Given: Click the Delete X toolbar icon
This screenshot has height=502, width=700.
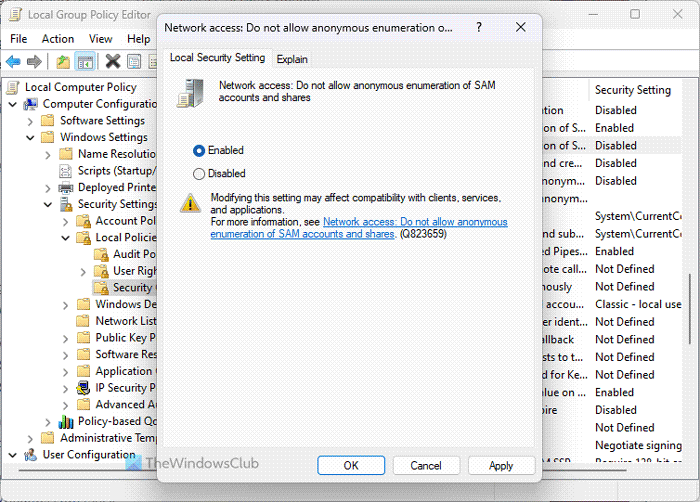Looking at the screenshot, I should point(112,61).
